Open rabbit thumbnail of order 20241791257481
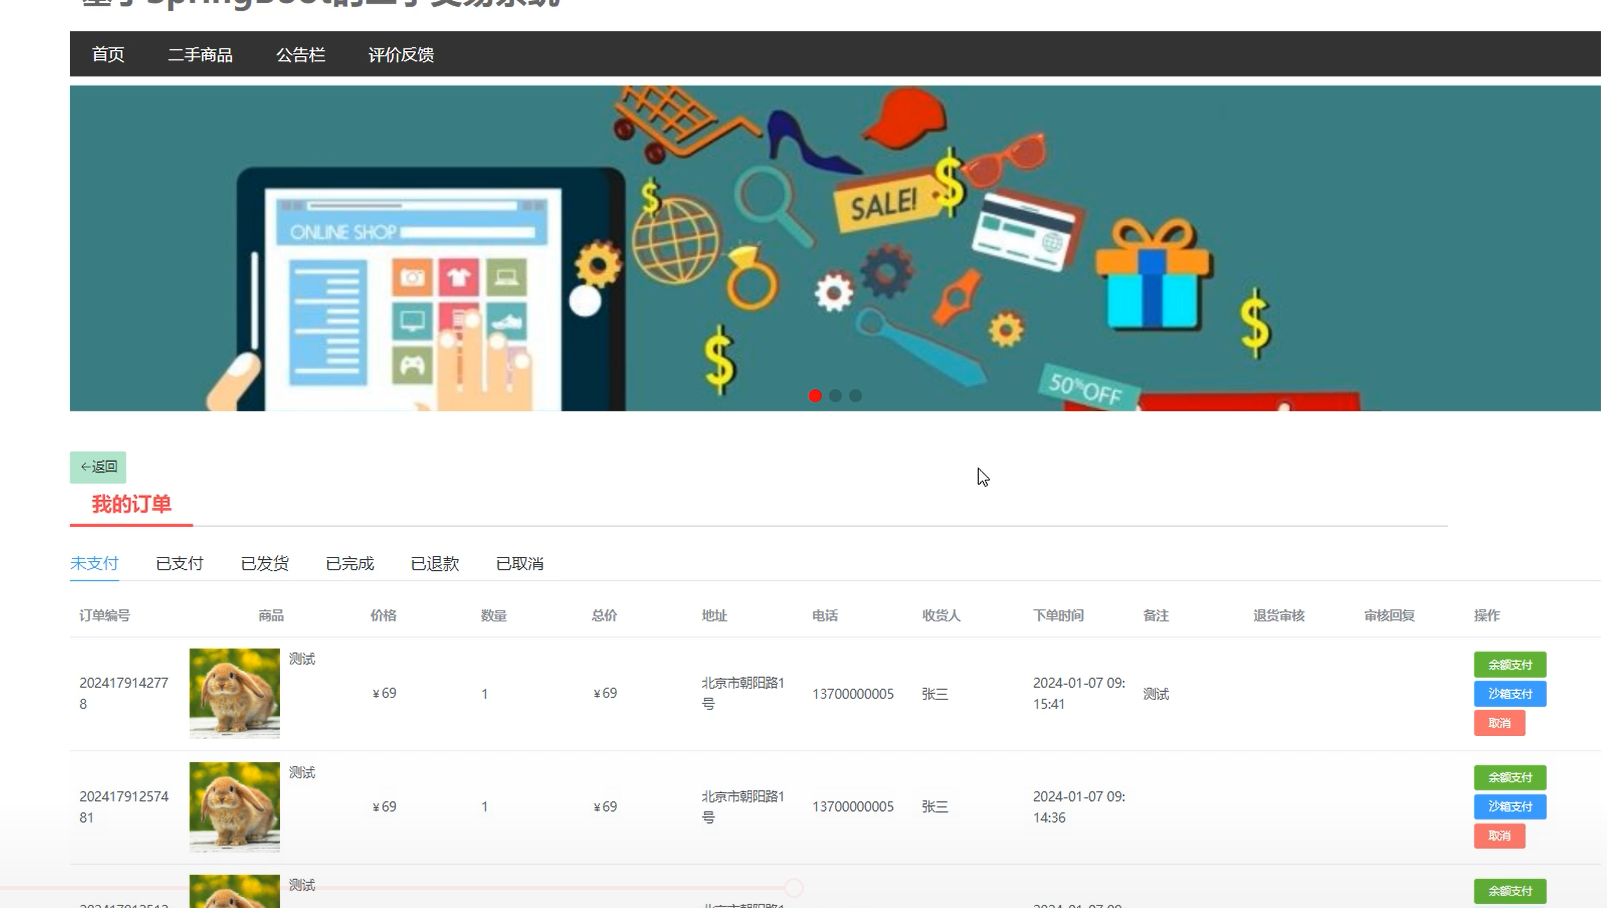The width and height of the screenshot is (1607, 908). pyautogui.click(x=235, y=807)
